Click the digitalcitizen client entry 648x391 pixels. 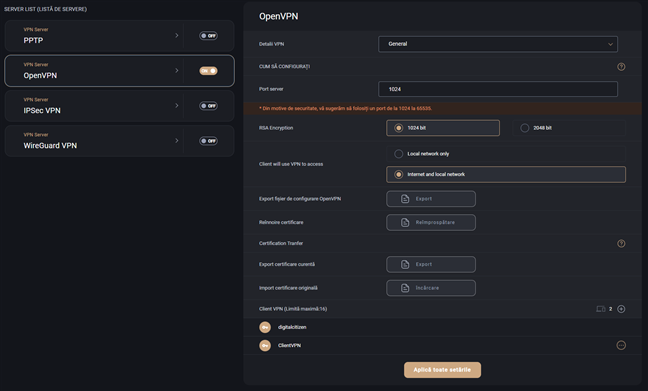[442, 327]
